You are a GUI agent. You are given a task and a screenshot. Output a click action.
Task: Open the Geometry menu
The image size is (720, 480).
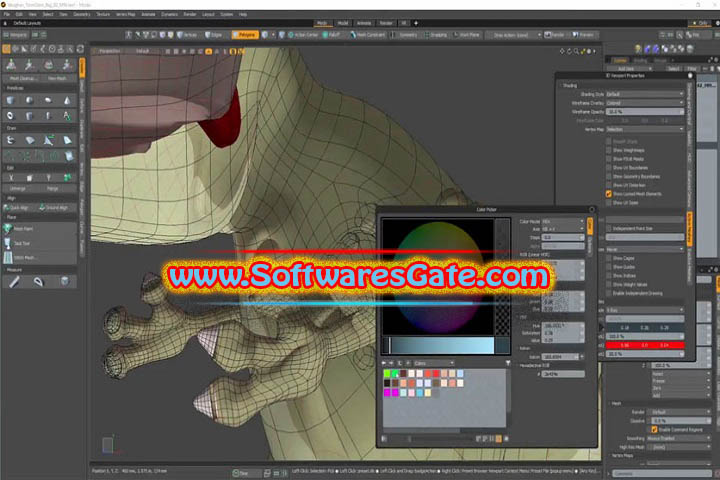pyautogui.click(x=82, y=14)
